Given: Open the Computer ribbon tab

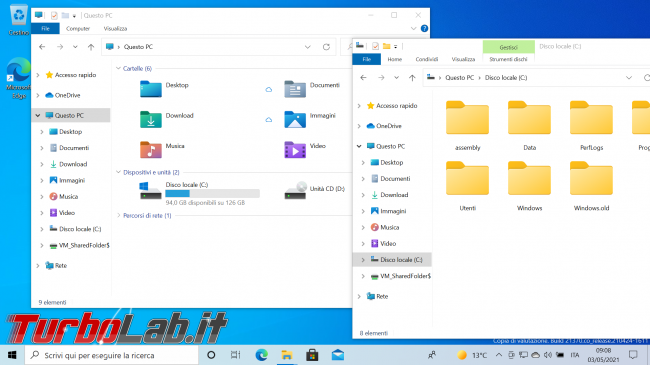Looking at the screenshot, I should click(x=78, y=29).
